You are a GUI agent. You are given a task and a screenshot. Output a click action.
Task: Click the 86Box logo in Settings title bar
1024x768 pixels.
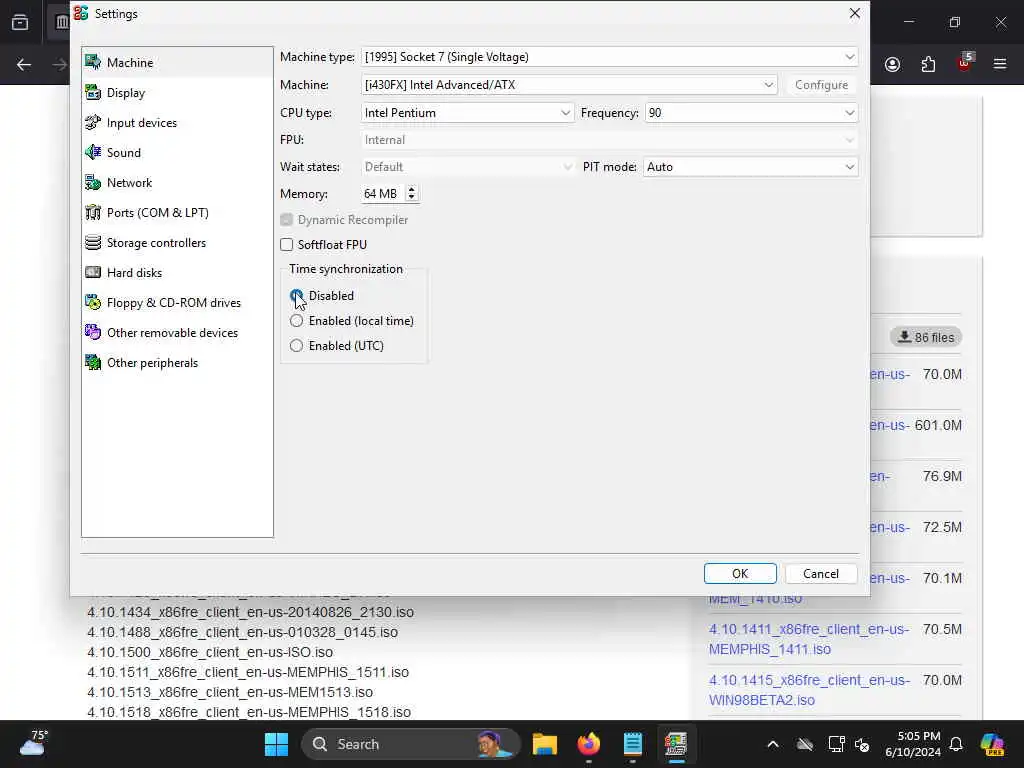[81, 13]
